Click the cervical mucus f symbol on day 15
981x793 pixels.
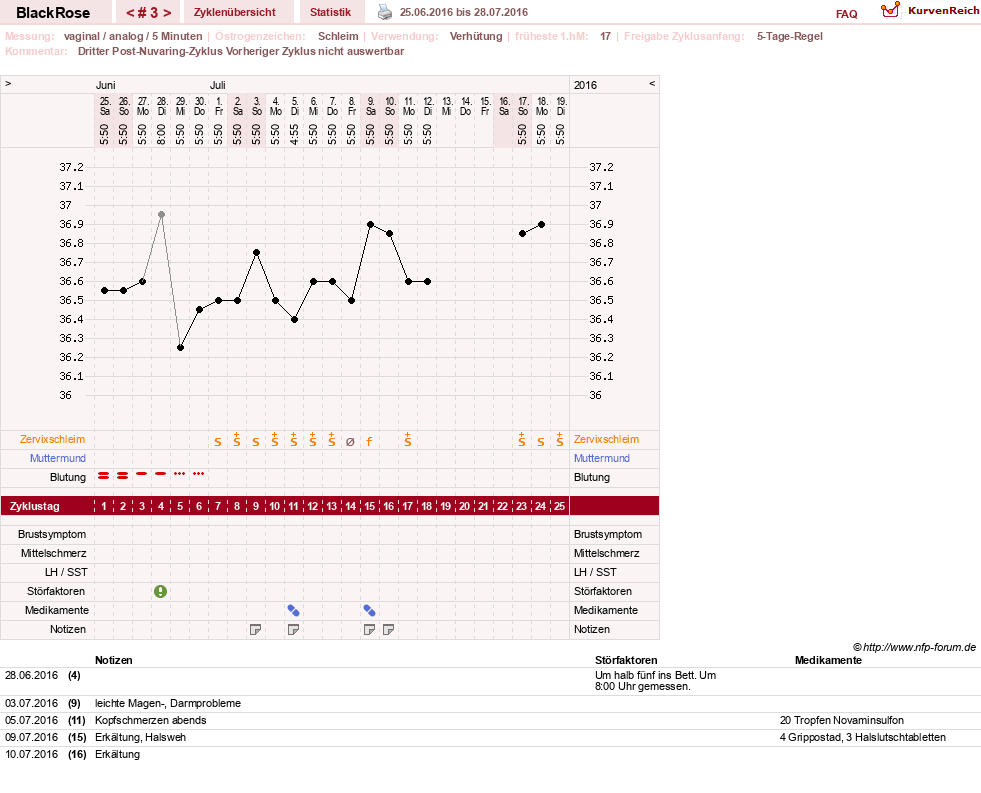(x=369, y=442)
